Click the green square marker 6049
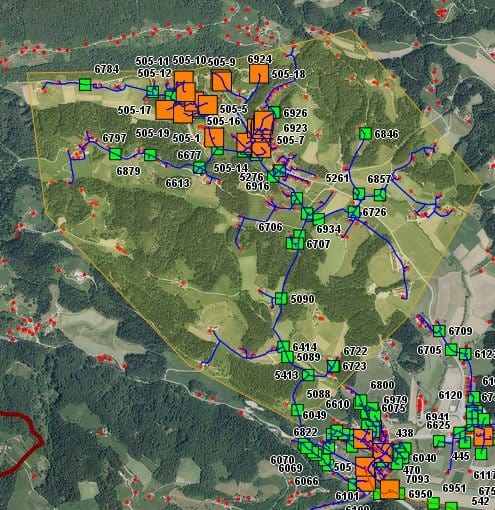This screenshot has height=510, width=495. [297, 410]
